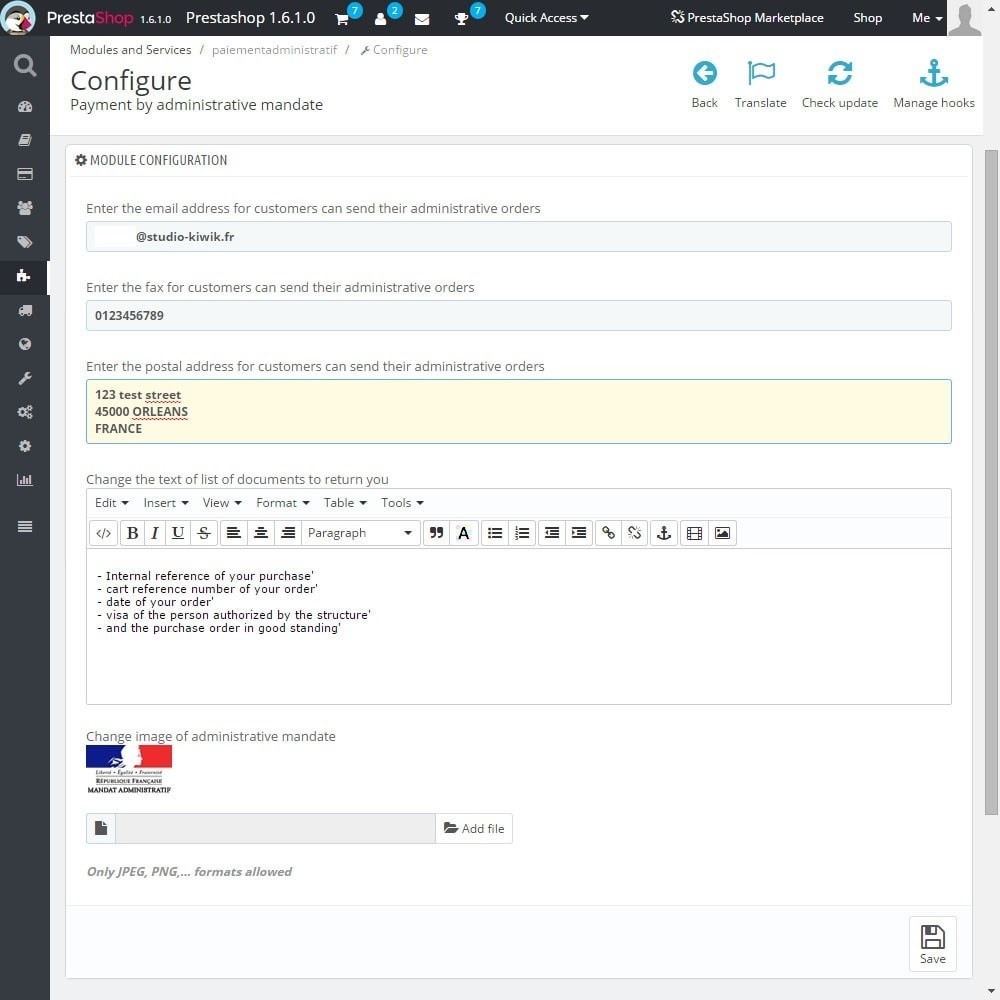Open the Catalog book icon in sidebar
Viewport: 1000px width, 1000px height.
click(x=25, y=140)
